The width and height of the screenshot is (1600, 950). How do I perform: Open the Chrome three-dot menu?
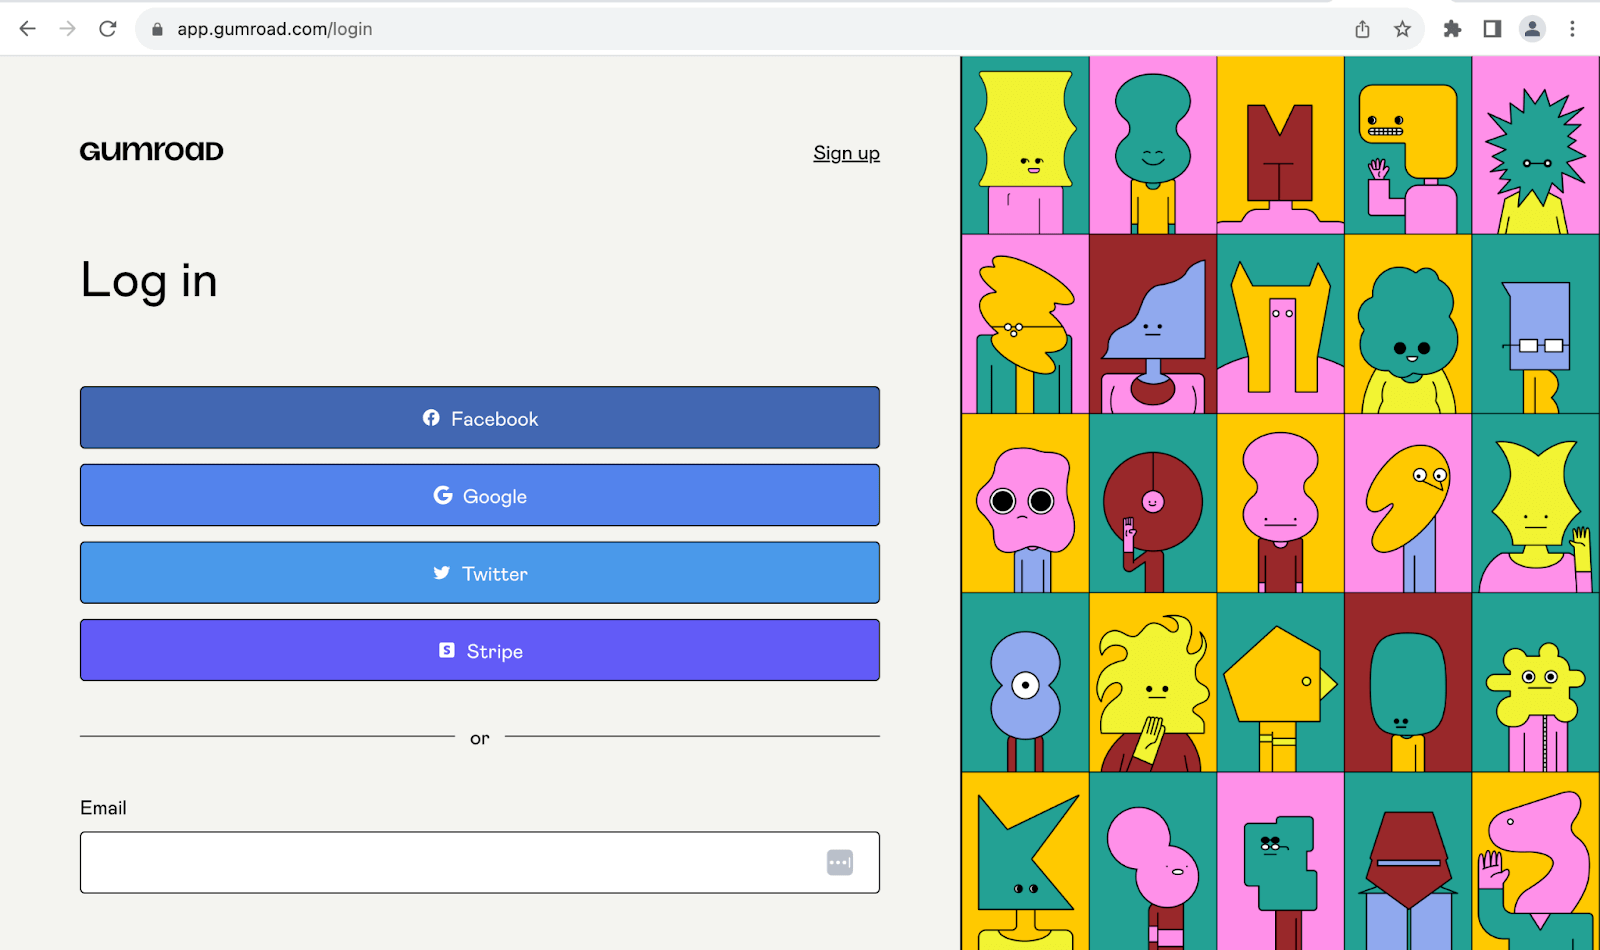coord(1572,29)
